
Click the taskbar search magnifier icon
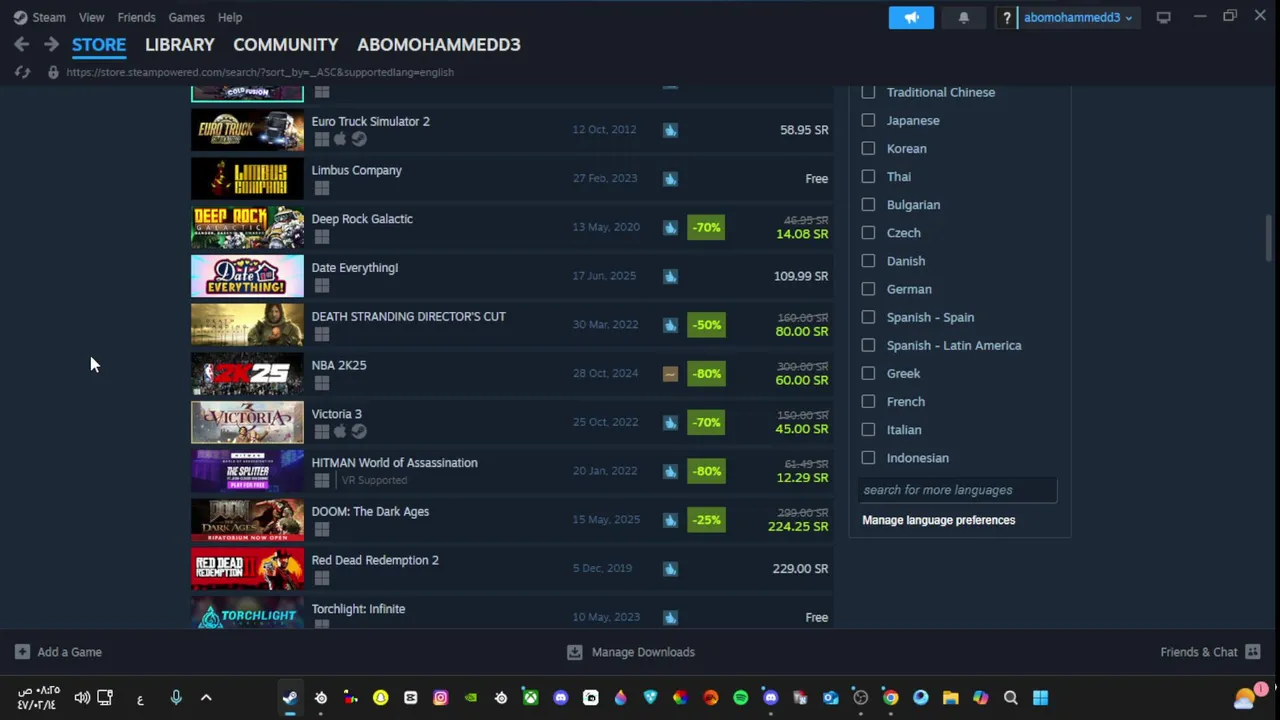click(x=1010, y=698)
